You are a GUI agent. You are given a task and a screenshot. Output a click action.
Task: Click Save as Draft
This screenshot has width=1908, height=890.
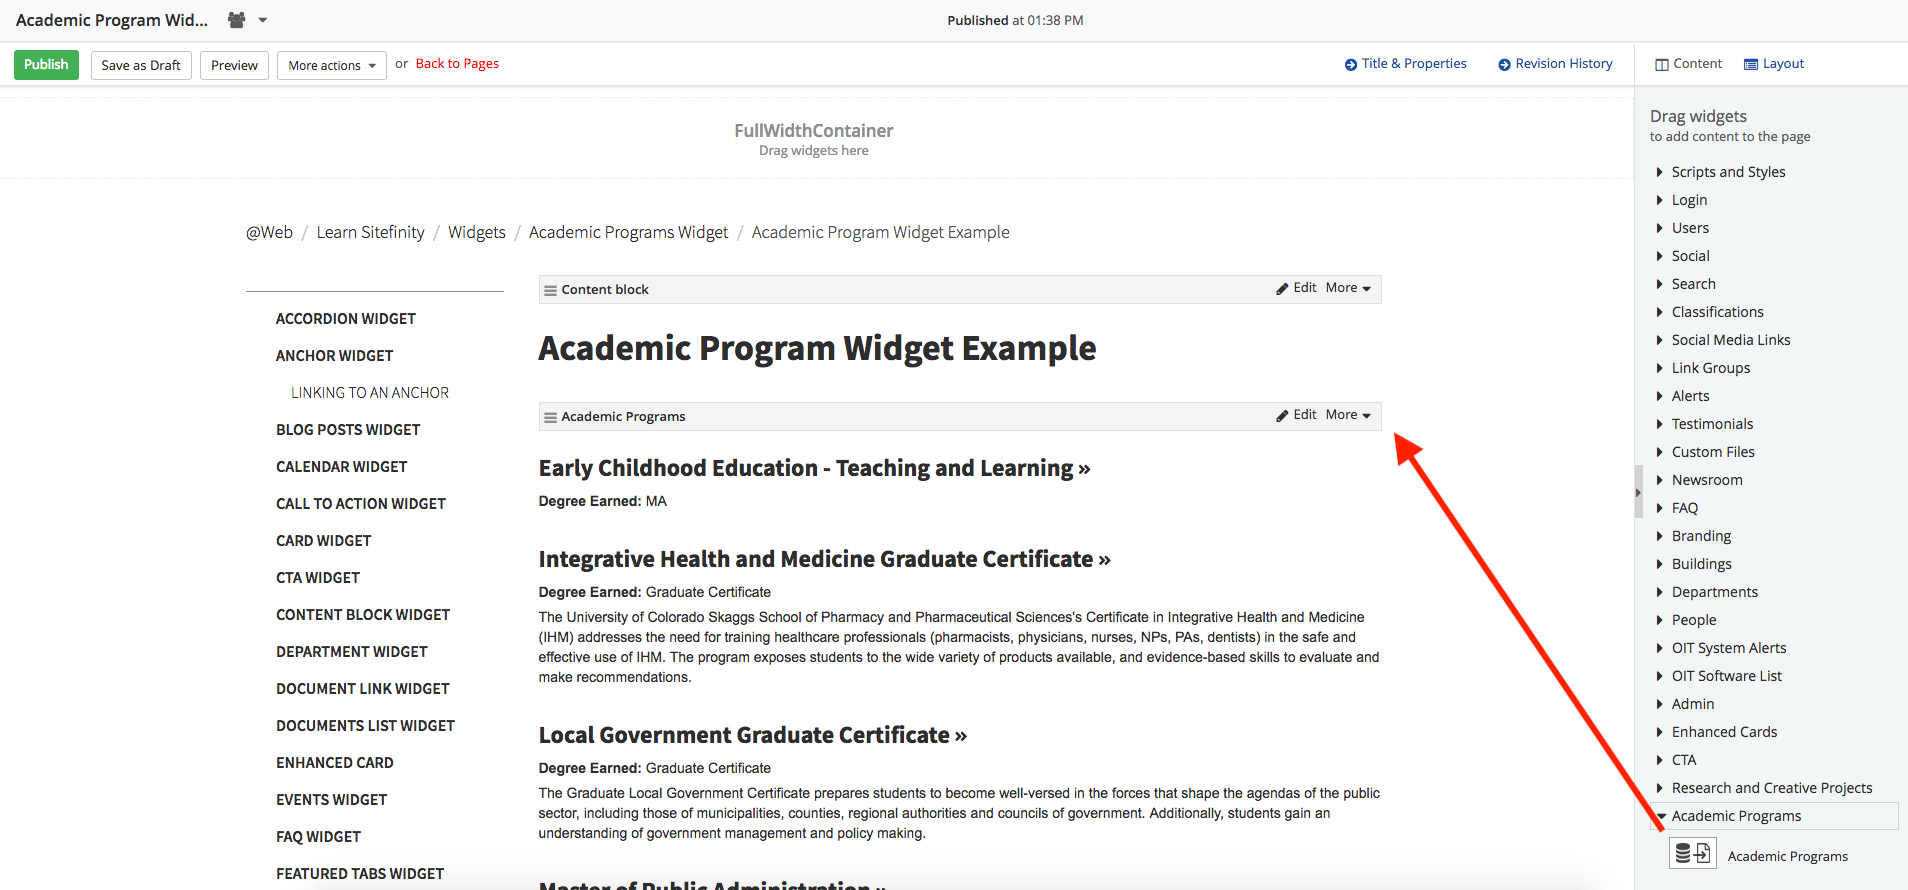point(141,65)
